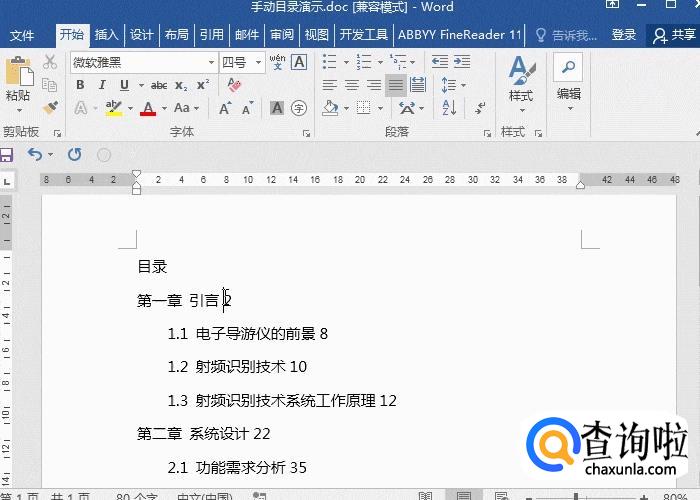
Task: Apply numbered list
Action: (x=364, y=62)
